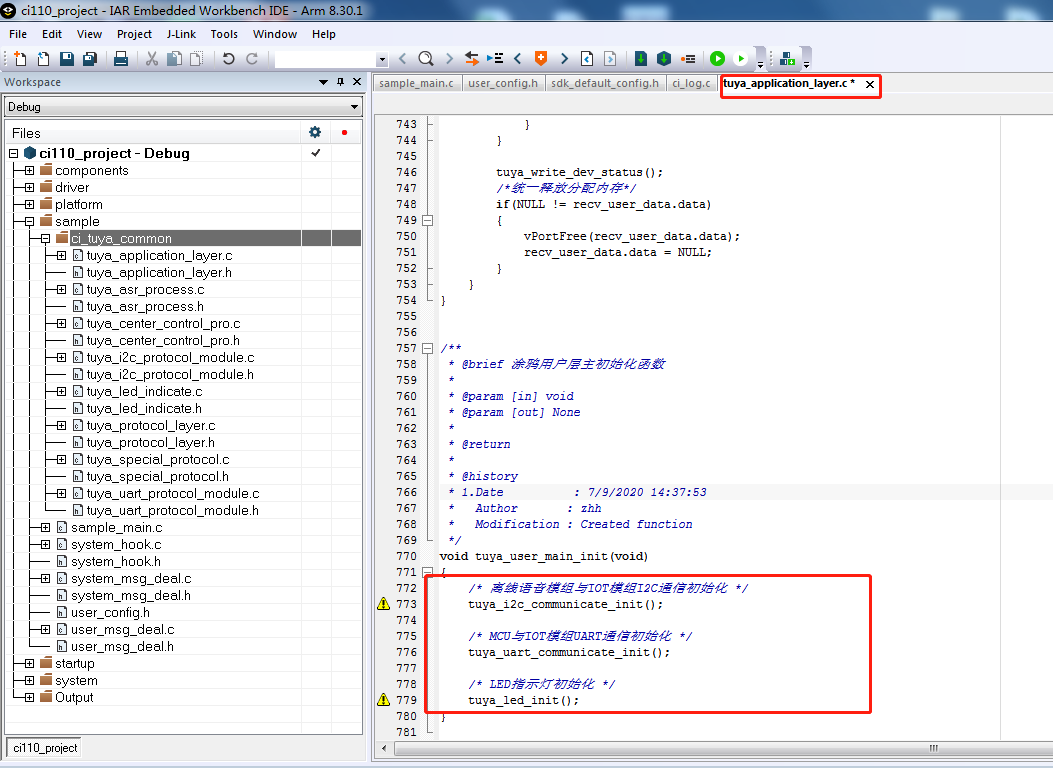Click the editor horizontal scrollbar left arrow

click(384, 748)
